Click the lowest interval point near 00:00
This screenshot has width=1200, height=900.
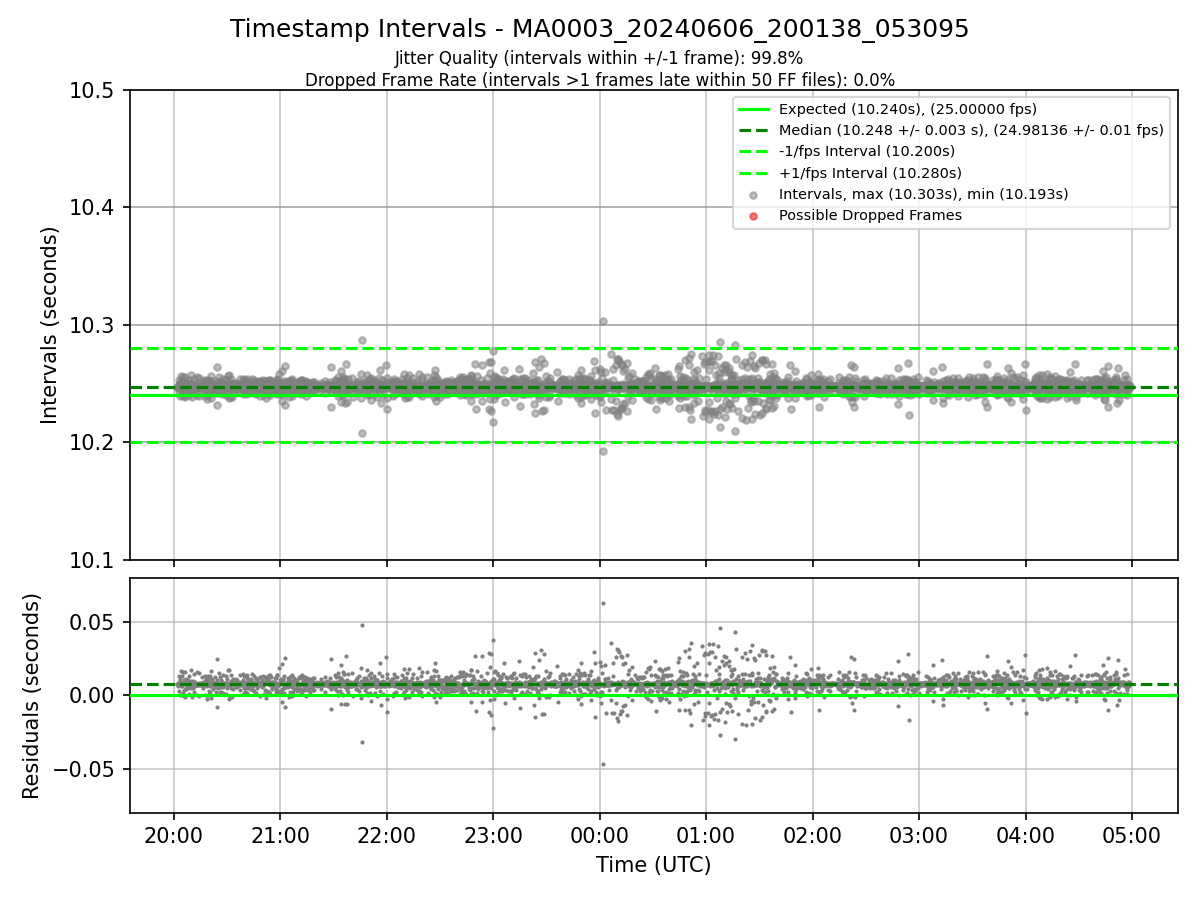[603, 451]
